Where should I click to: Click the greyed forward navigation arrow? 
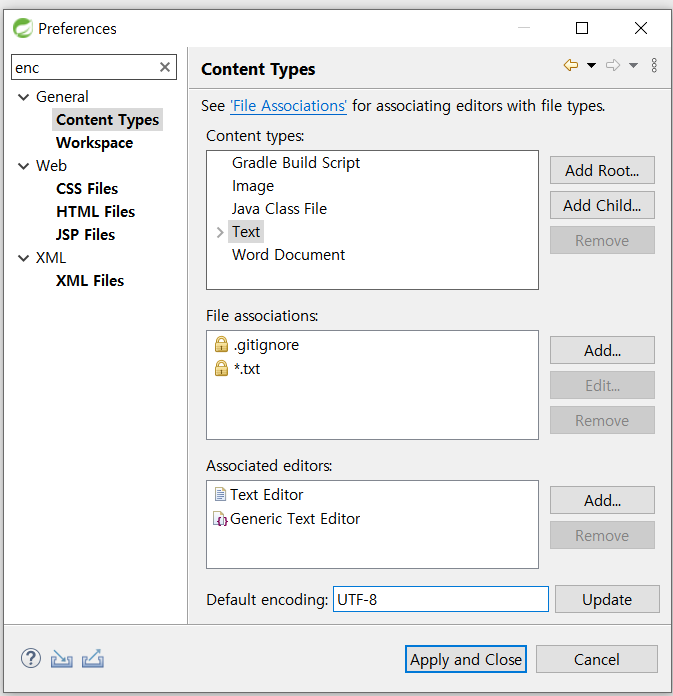614,66
